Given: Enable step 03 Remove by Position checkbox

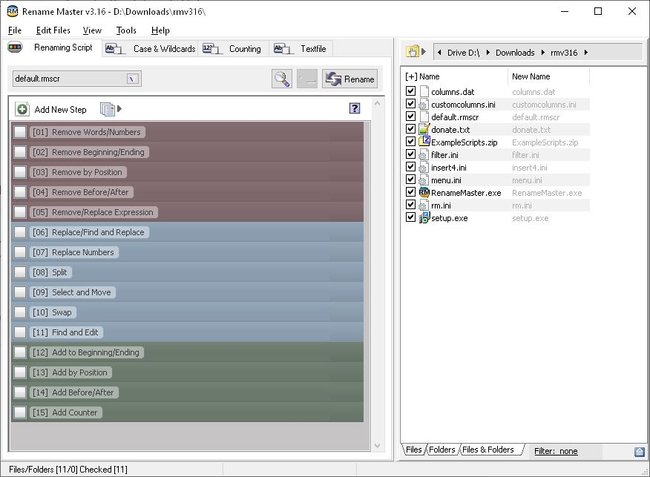Looking at the screenshot, I should coord(20,172).
